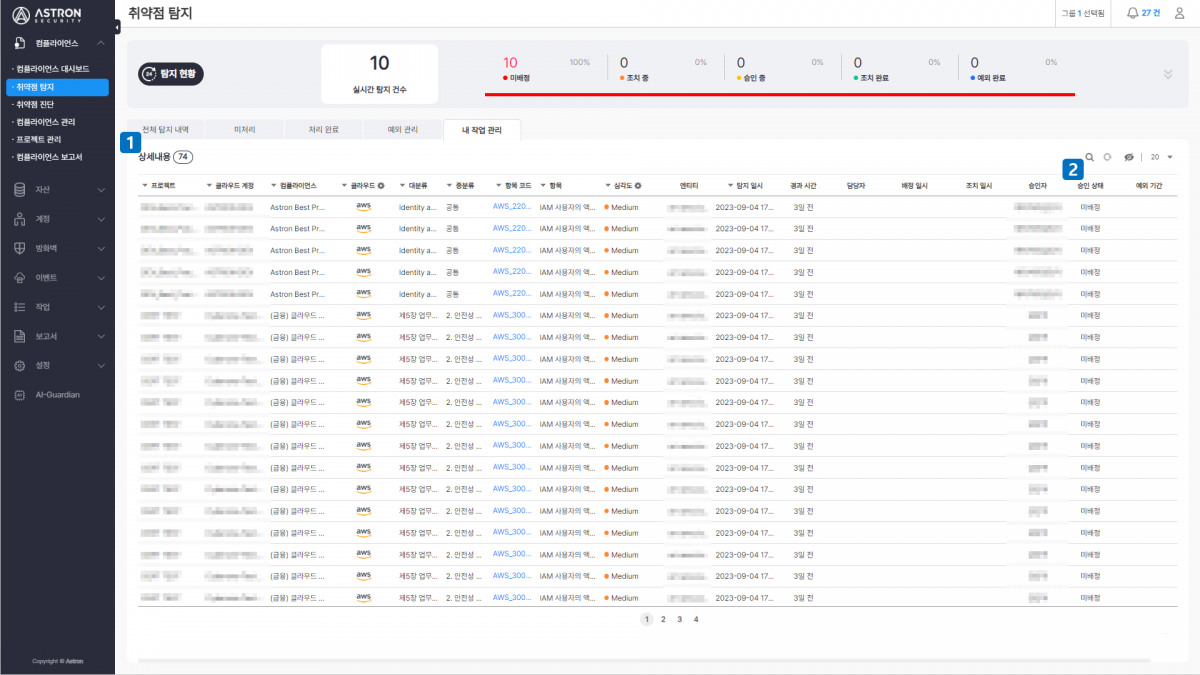Click the 방화벽 shield icon
The image size is (1200, 675).
pyautogui.click(x=20, y=248)
